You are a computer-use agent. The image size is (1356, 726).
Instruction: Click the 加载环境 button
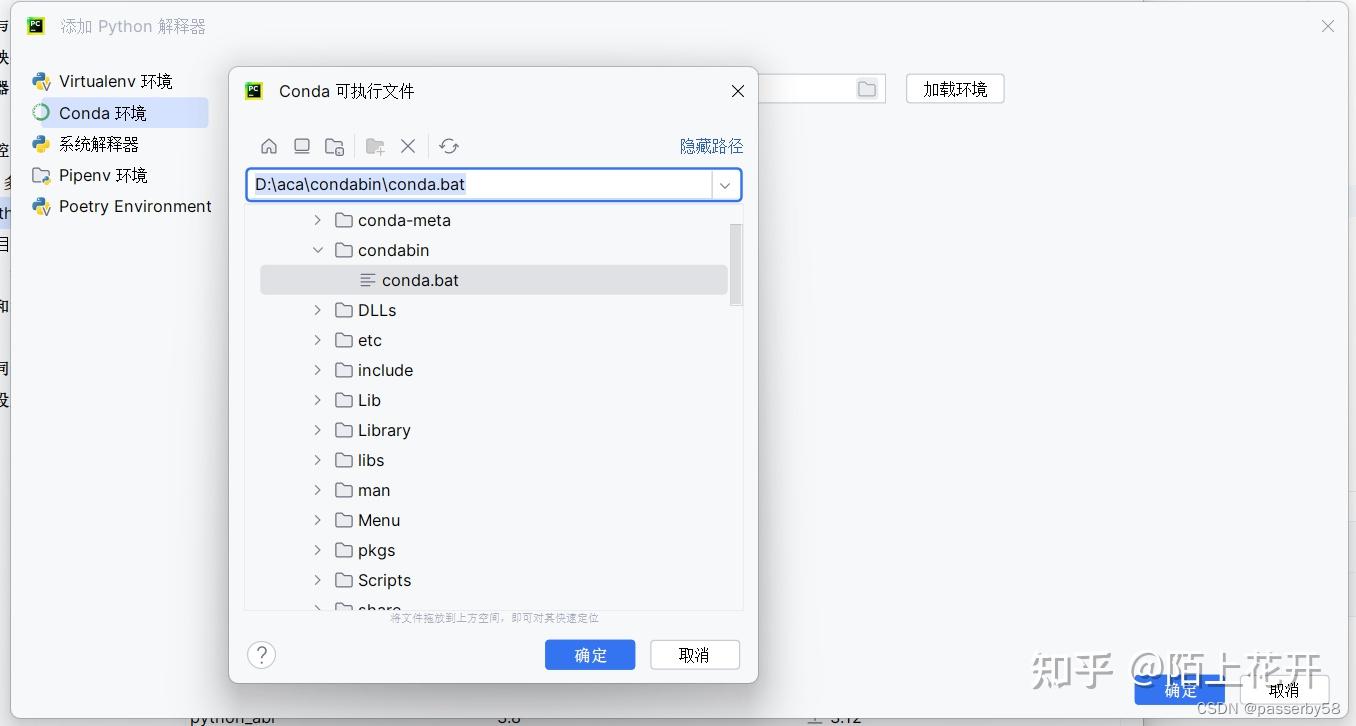pos(954,88)
